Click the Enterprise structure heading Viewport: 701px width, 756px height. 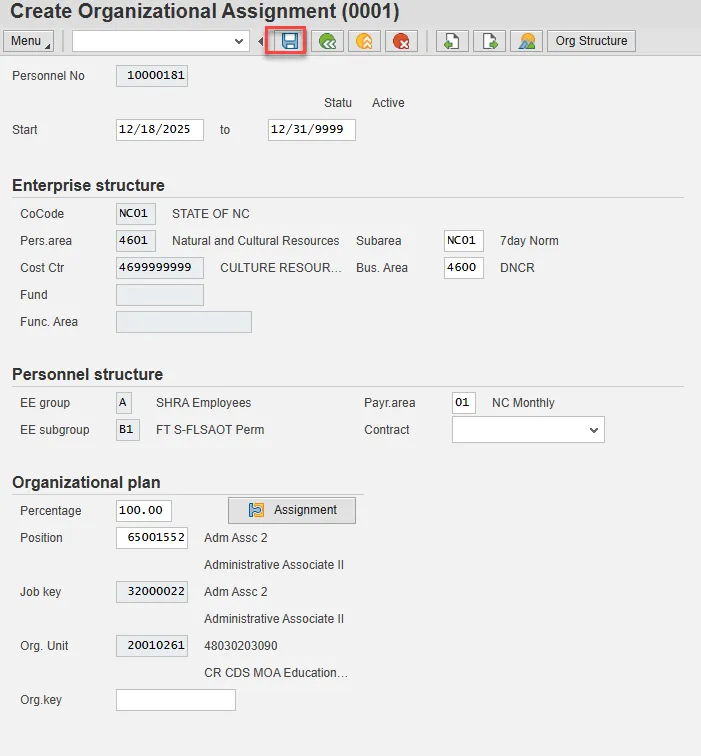click(x=88, y=185)
